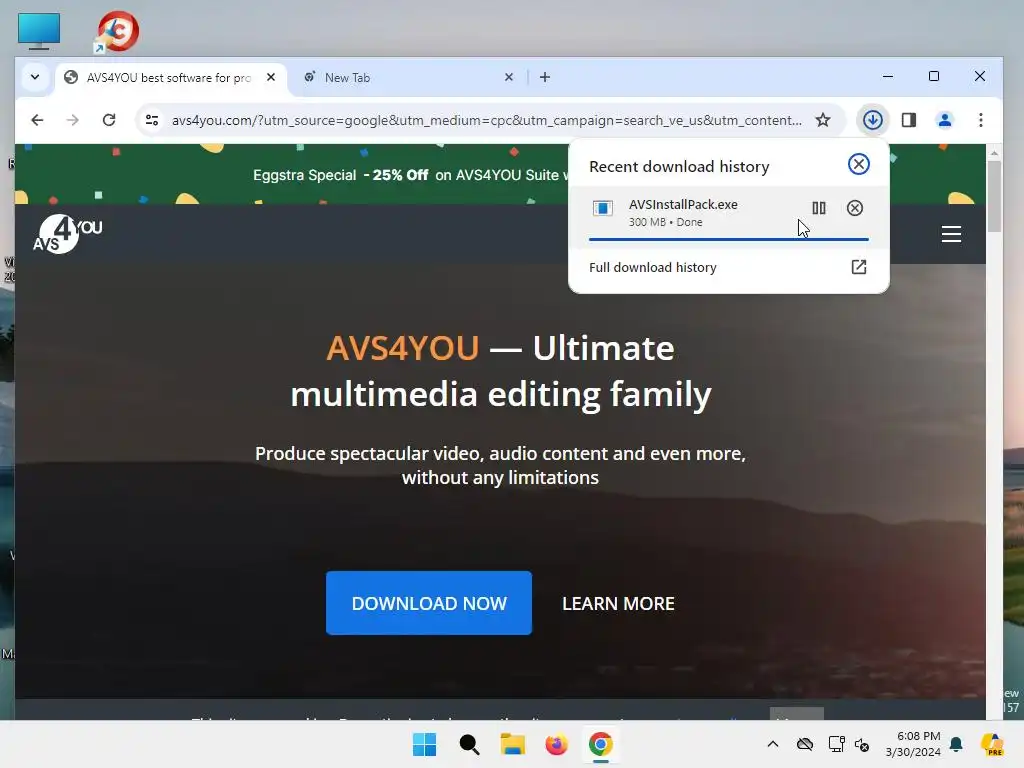Click the PRE widget icon in taskbar corner
Viewport: 1024px width, 768px height.
[992, 744]
